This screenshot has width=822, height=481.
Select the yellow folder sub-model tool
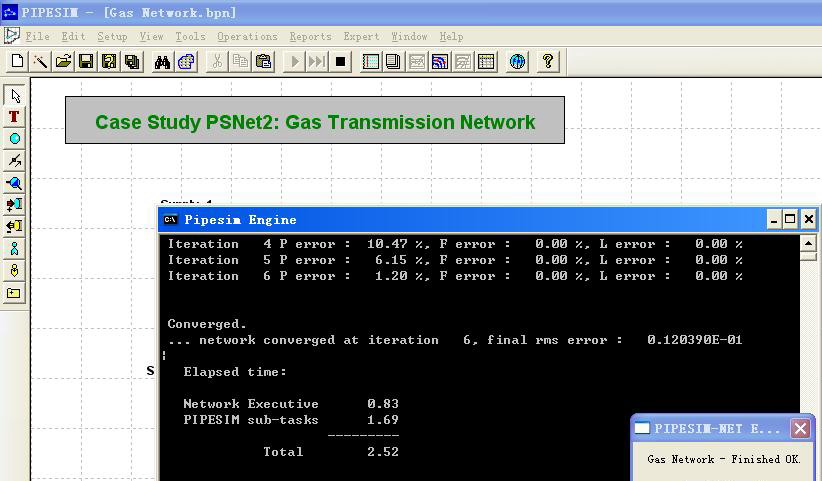pos(14,293)
